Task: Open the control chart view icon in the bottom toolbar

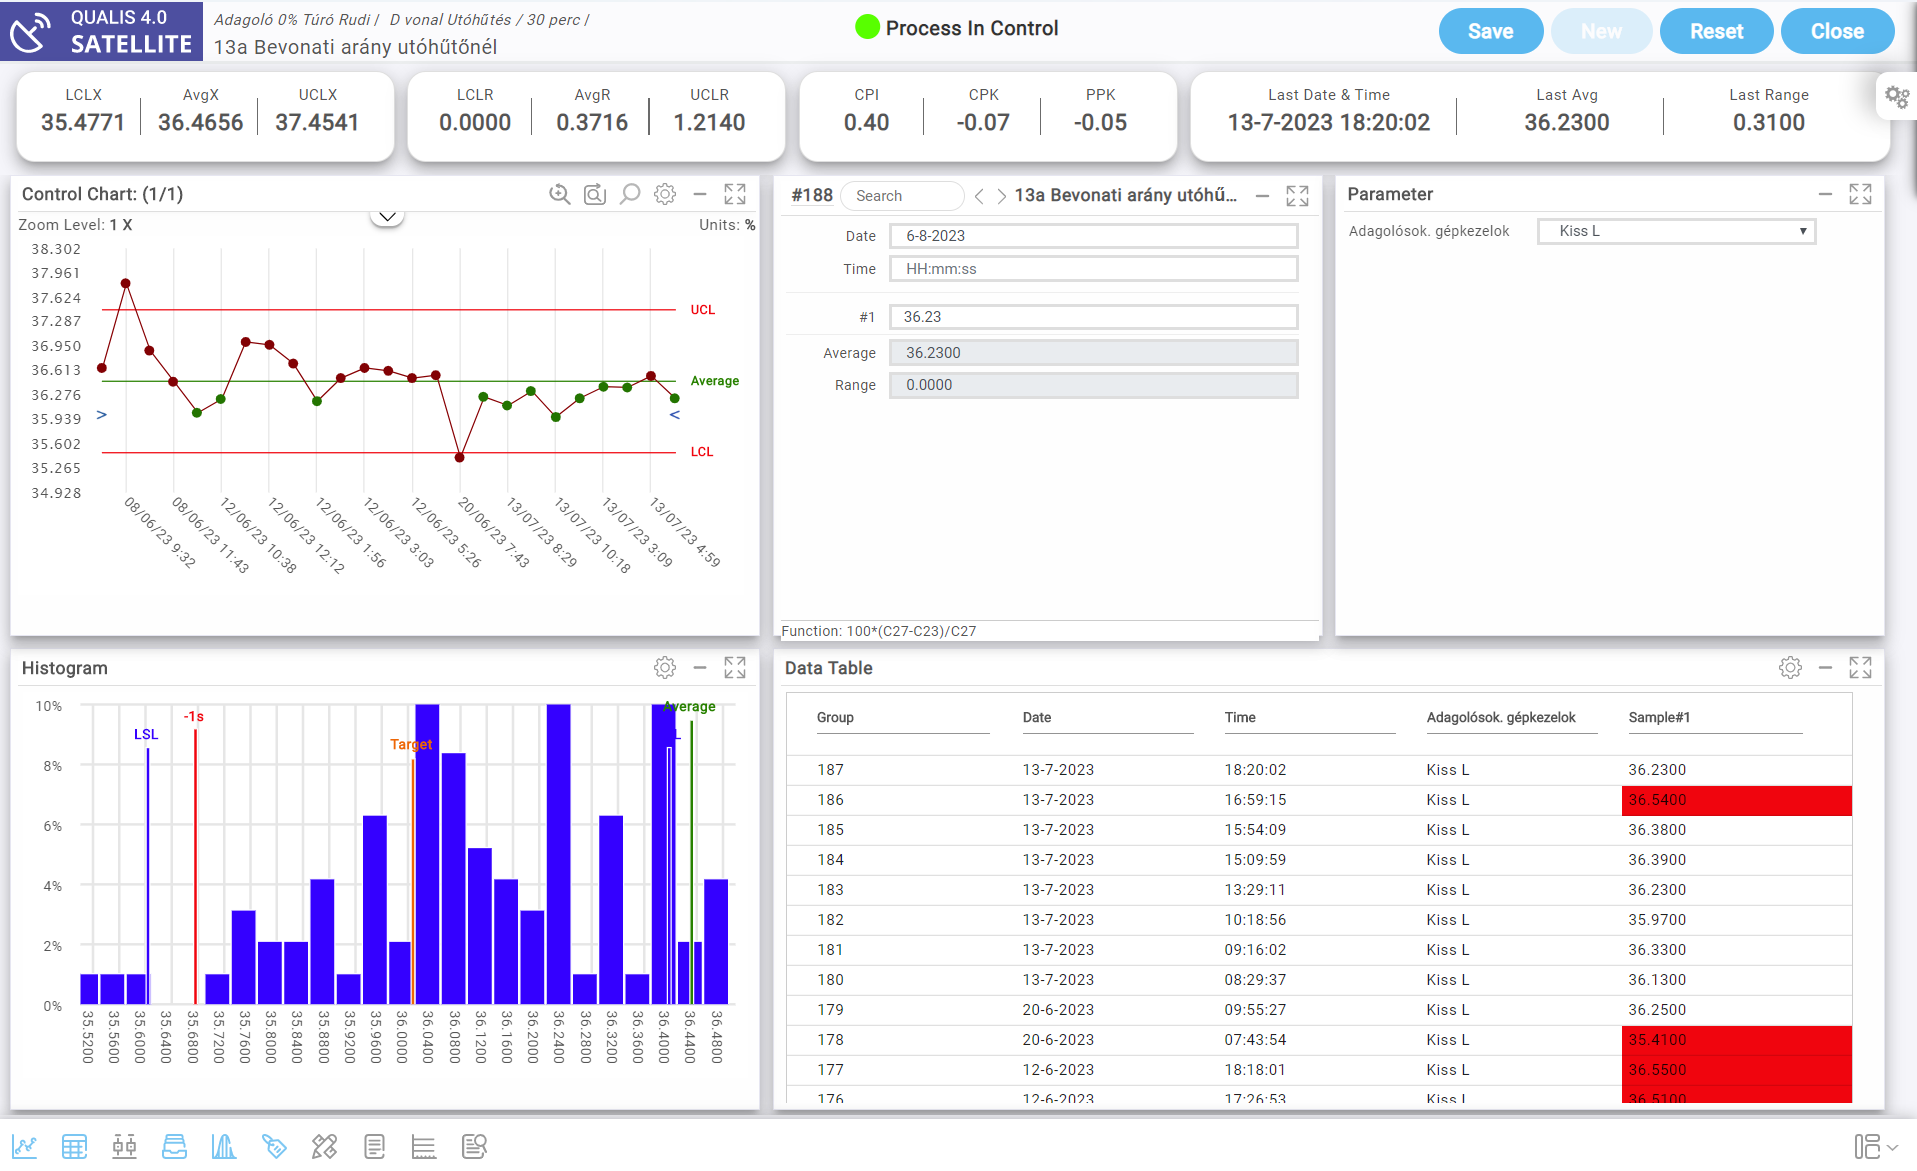Action: 25,1146
